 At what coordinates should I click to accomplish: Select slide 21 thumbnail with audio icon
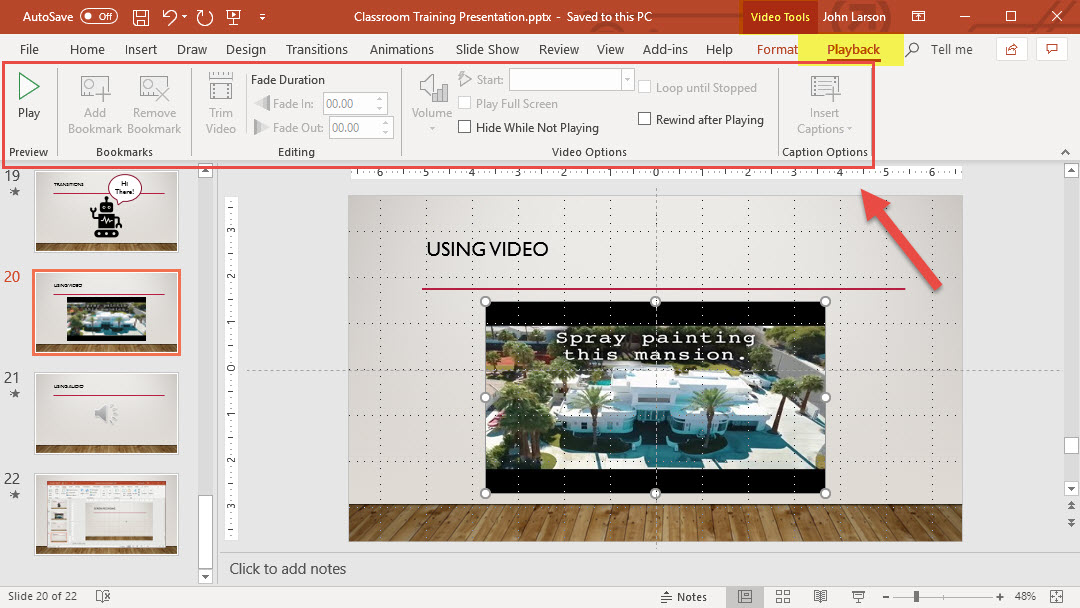point(106,412)
